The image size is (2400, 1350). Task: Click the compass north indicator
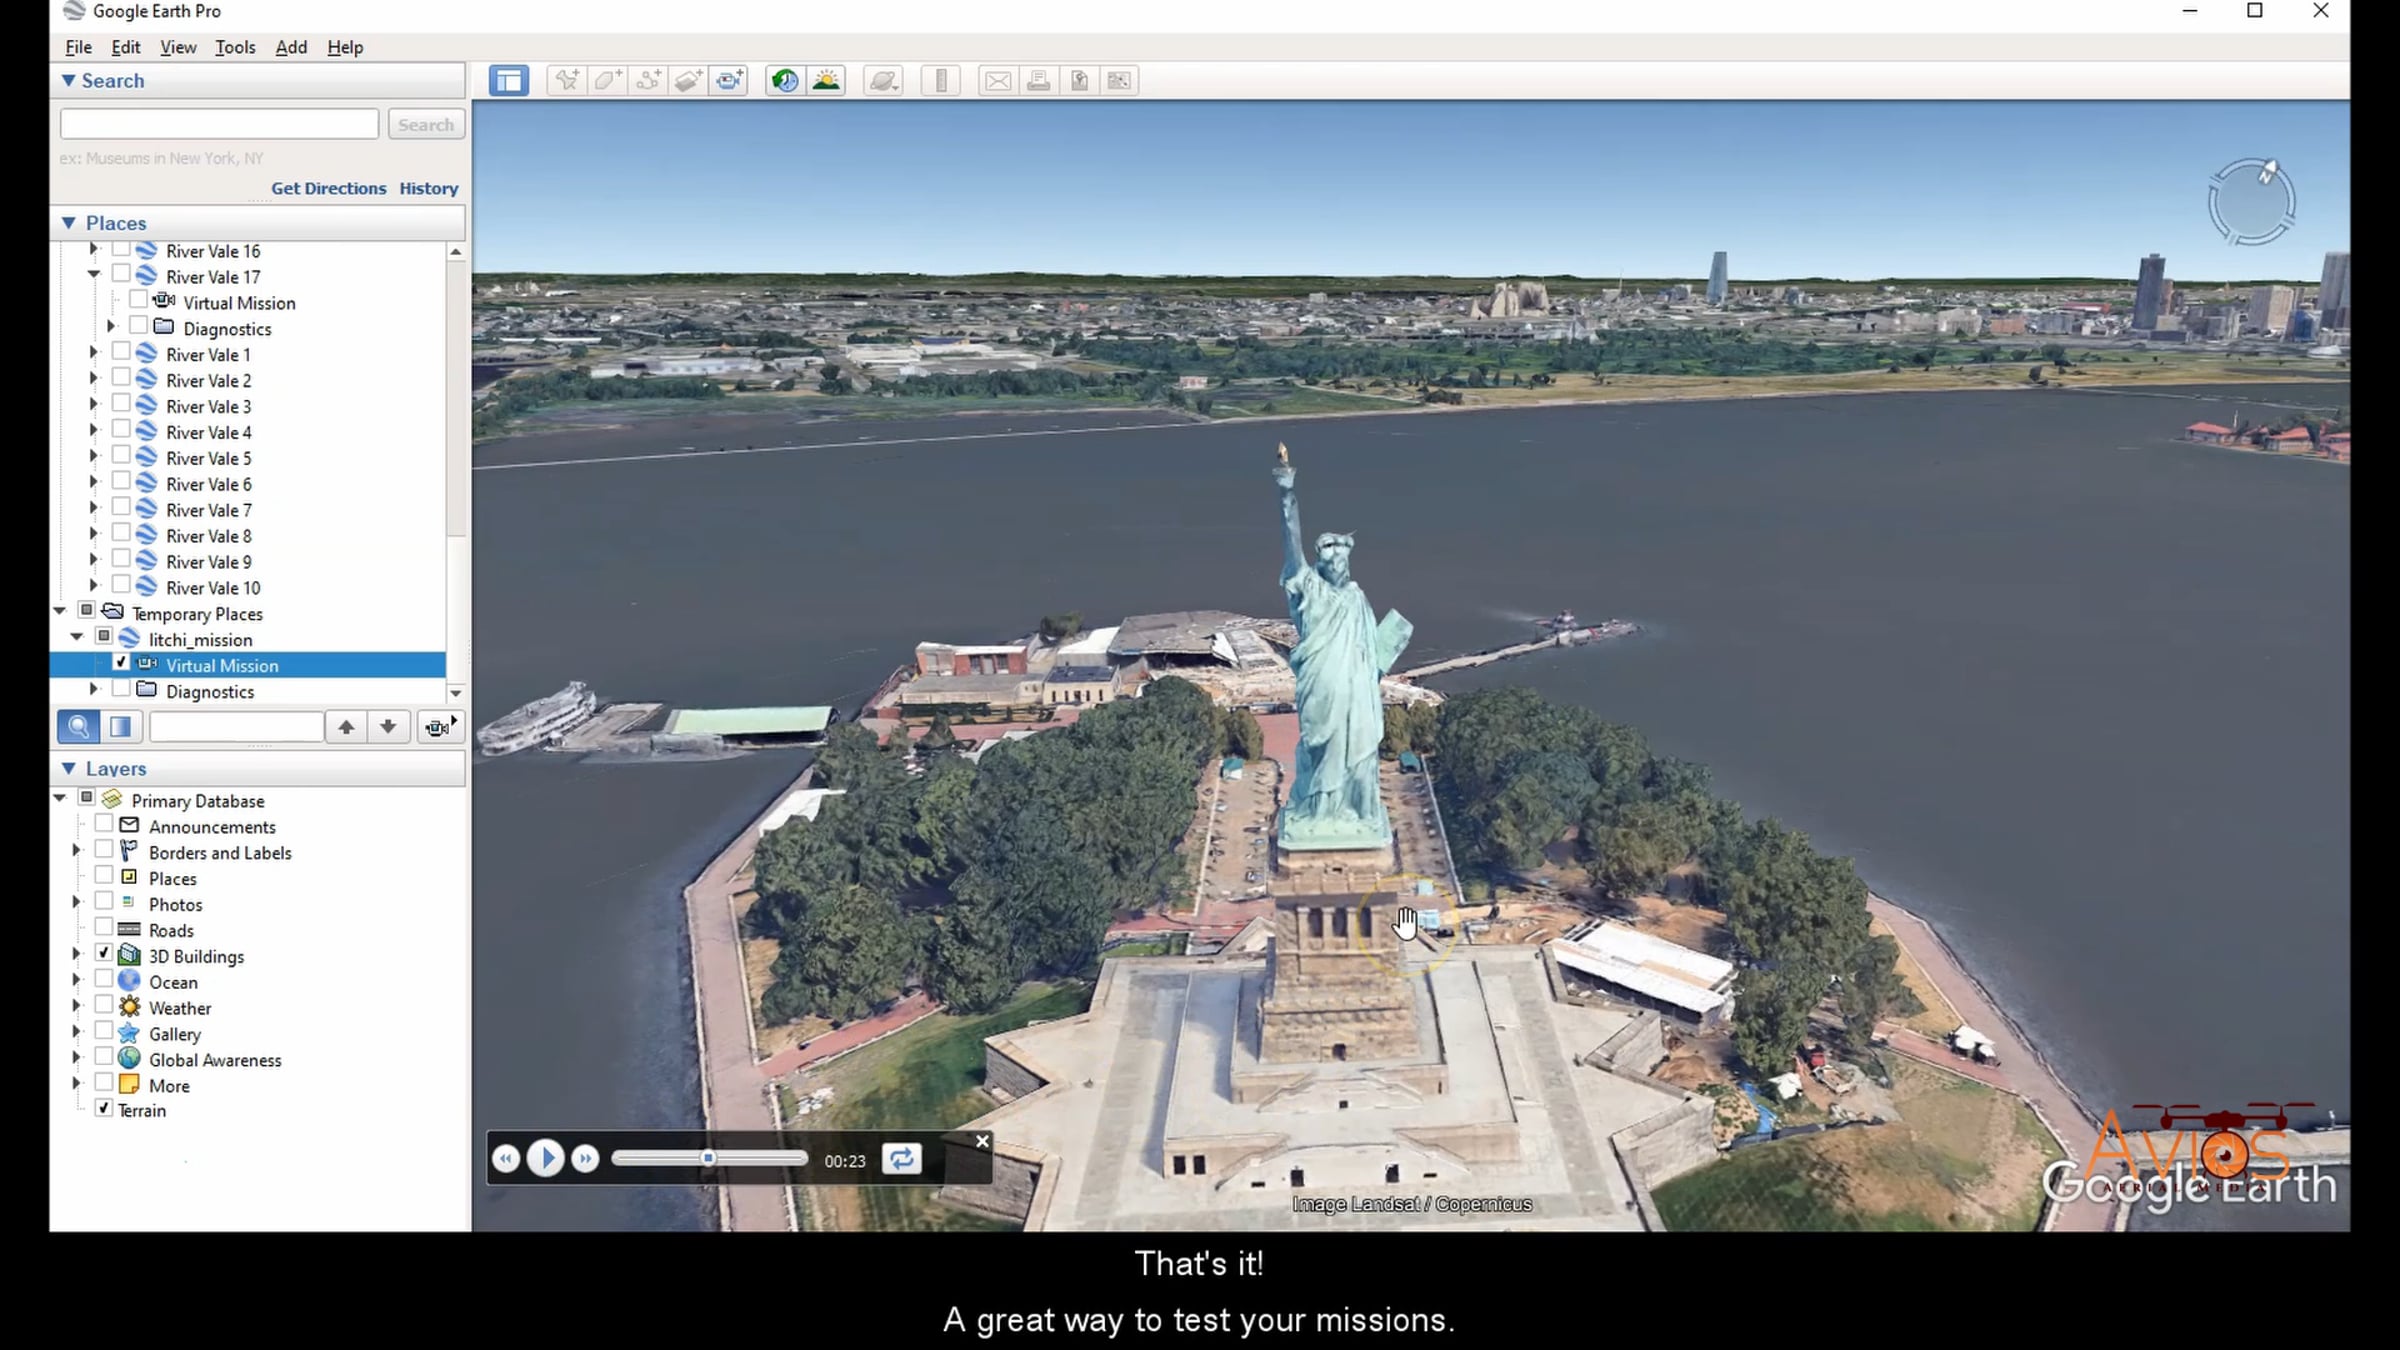pos(2268,171)
